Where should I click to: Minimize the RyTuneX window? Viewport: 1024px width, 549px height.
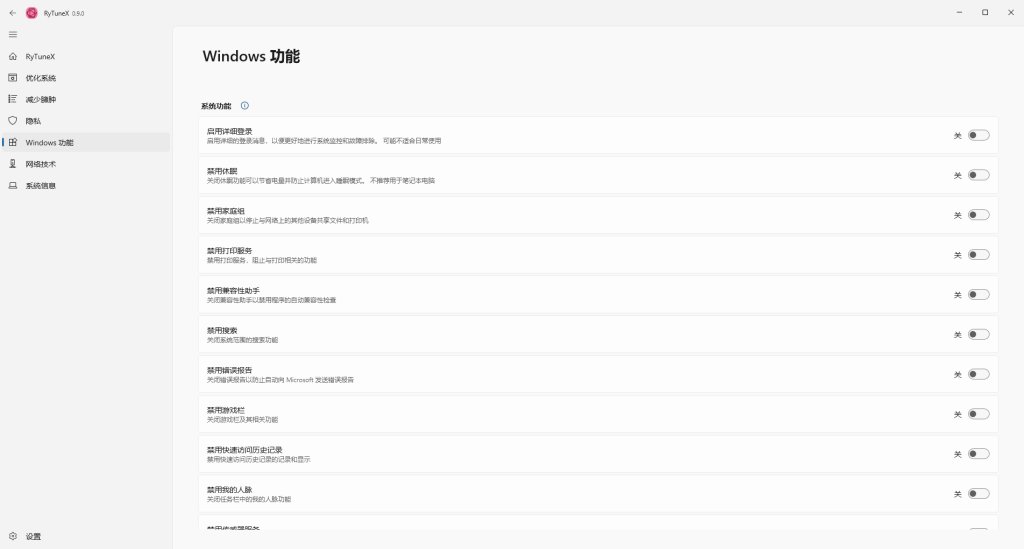point(959,12)
